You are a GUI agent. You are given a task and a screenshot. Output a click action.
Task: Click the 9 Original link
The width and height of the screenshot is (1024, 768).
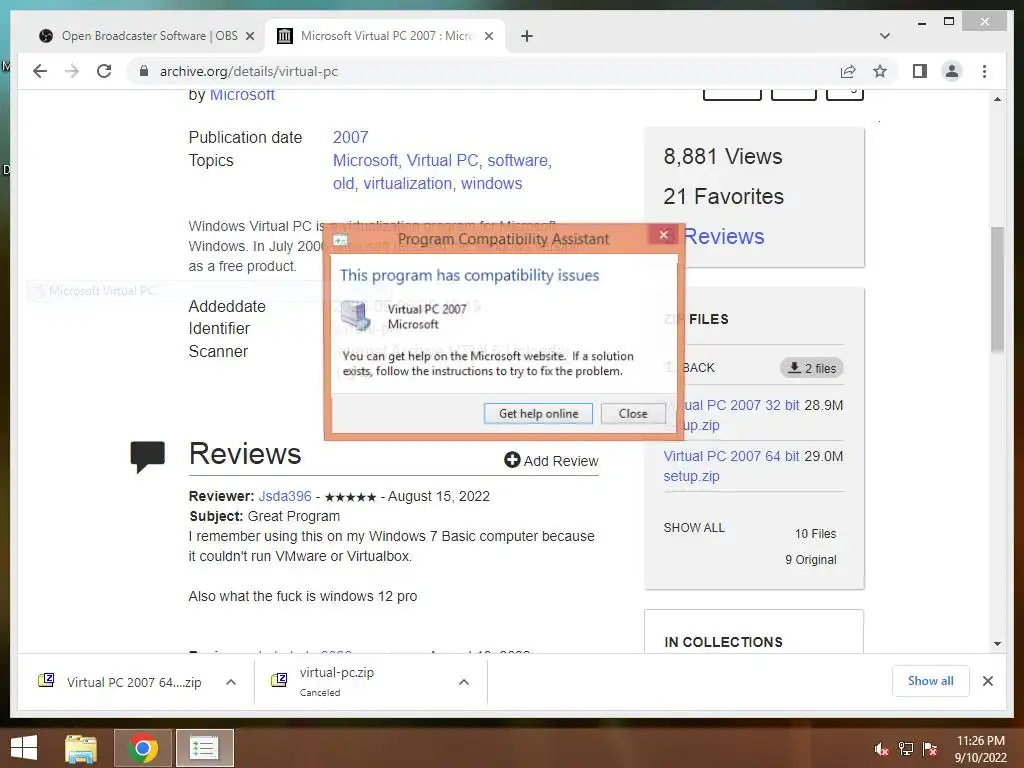(x=810, y=560)
